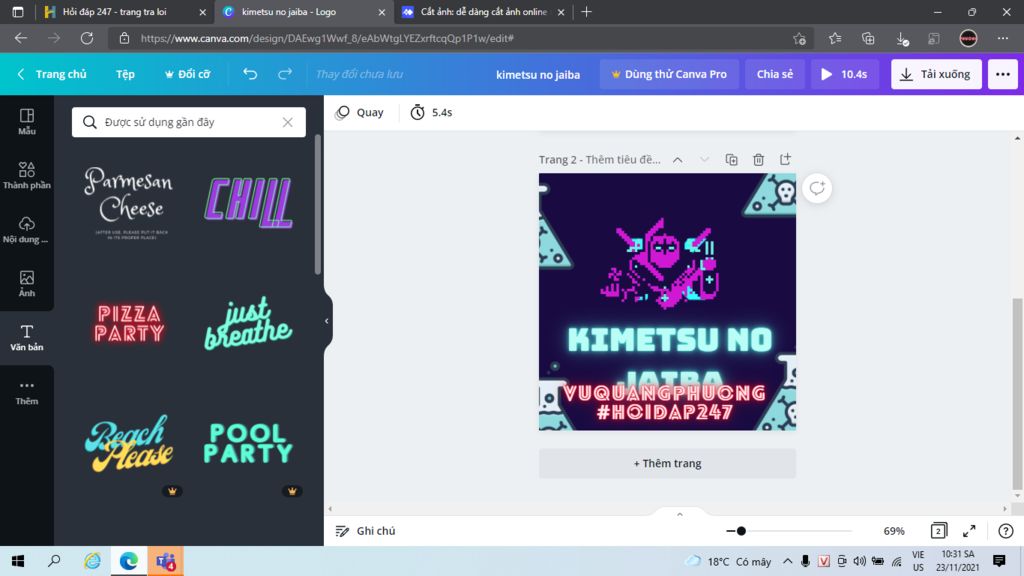Open Microsoft Teams from the taskbar
Image resolution: width=1024 pixels, height=576 pixels.
click(x=165, y=561)
